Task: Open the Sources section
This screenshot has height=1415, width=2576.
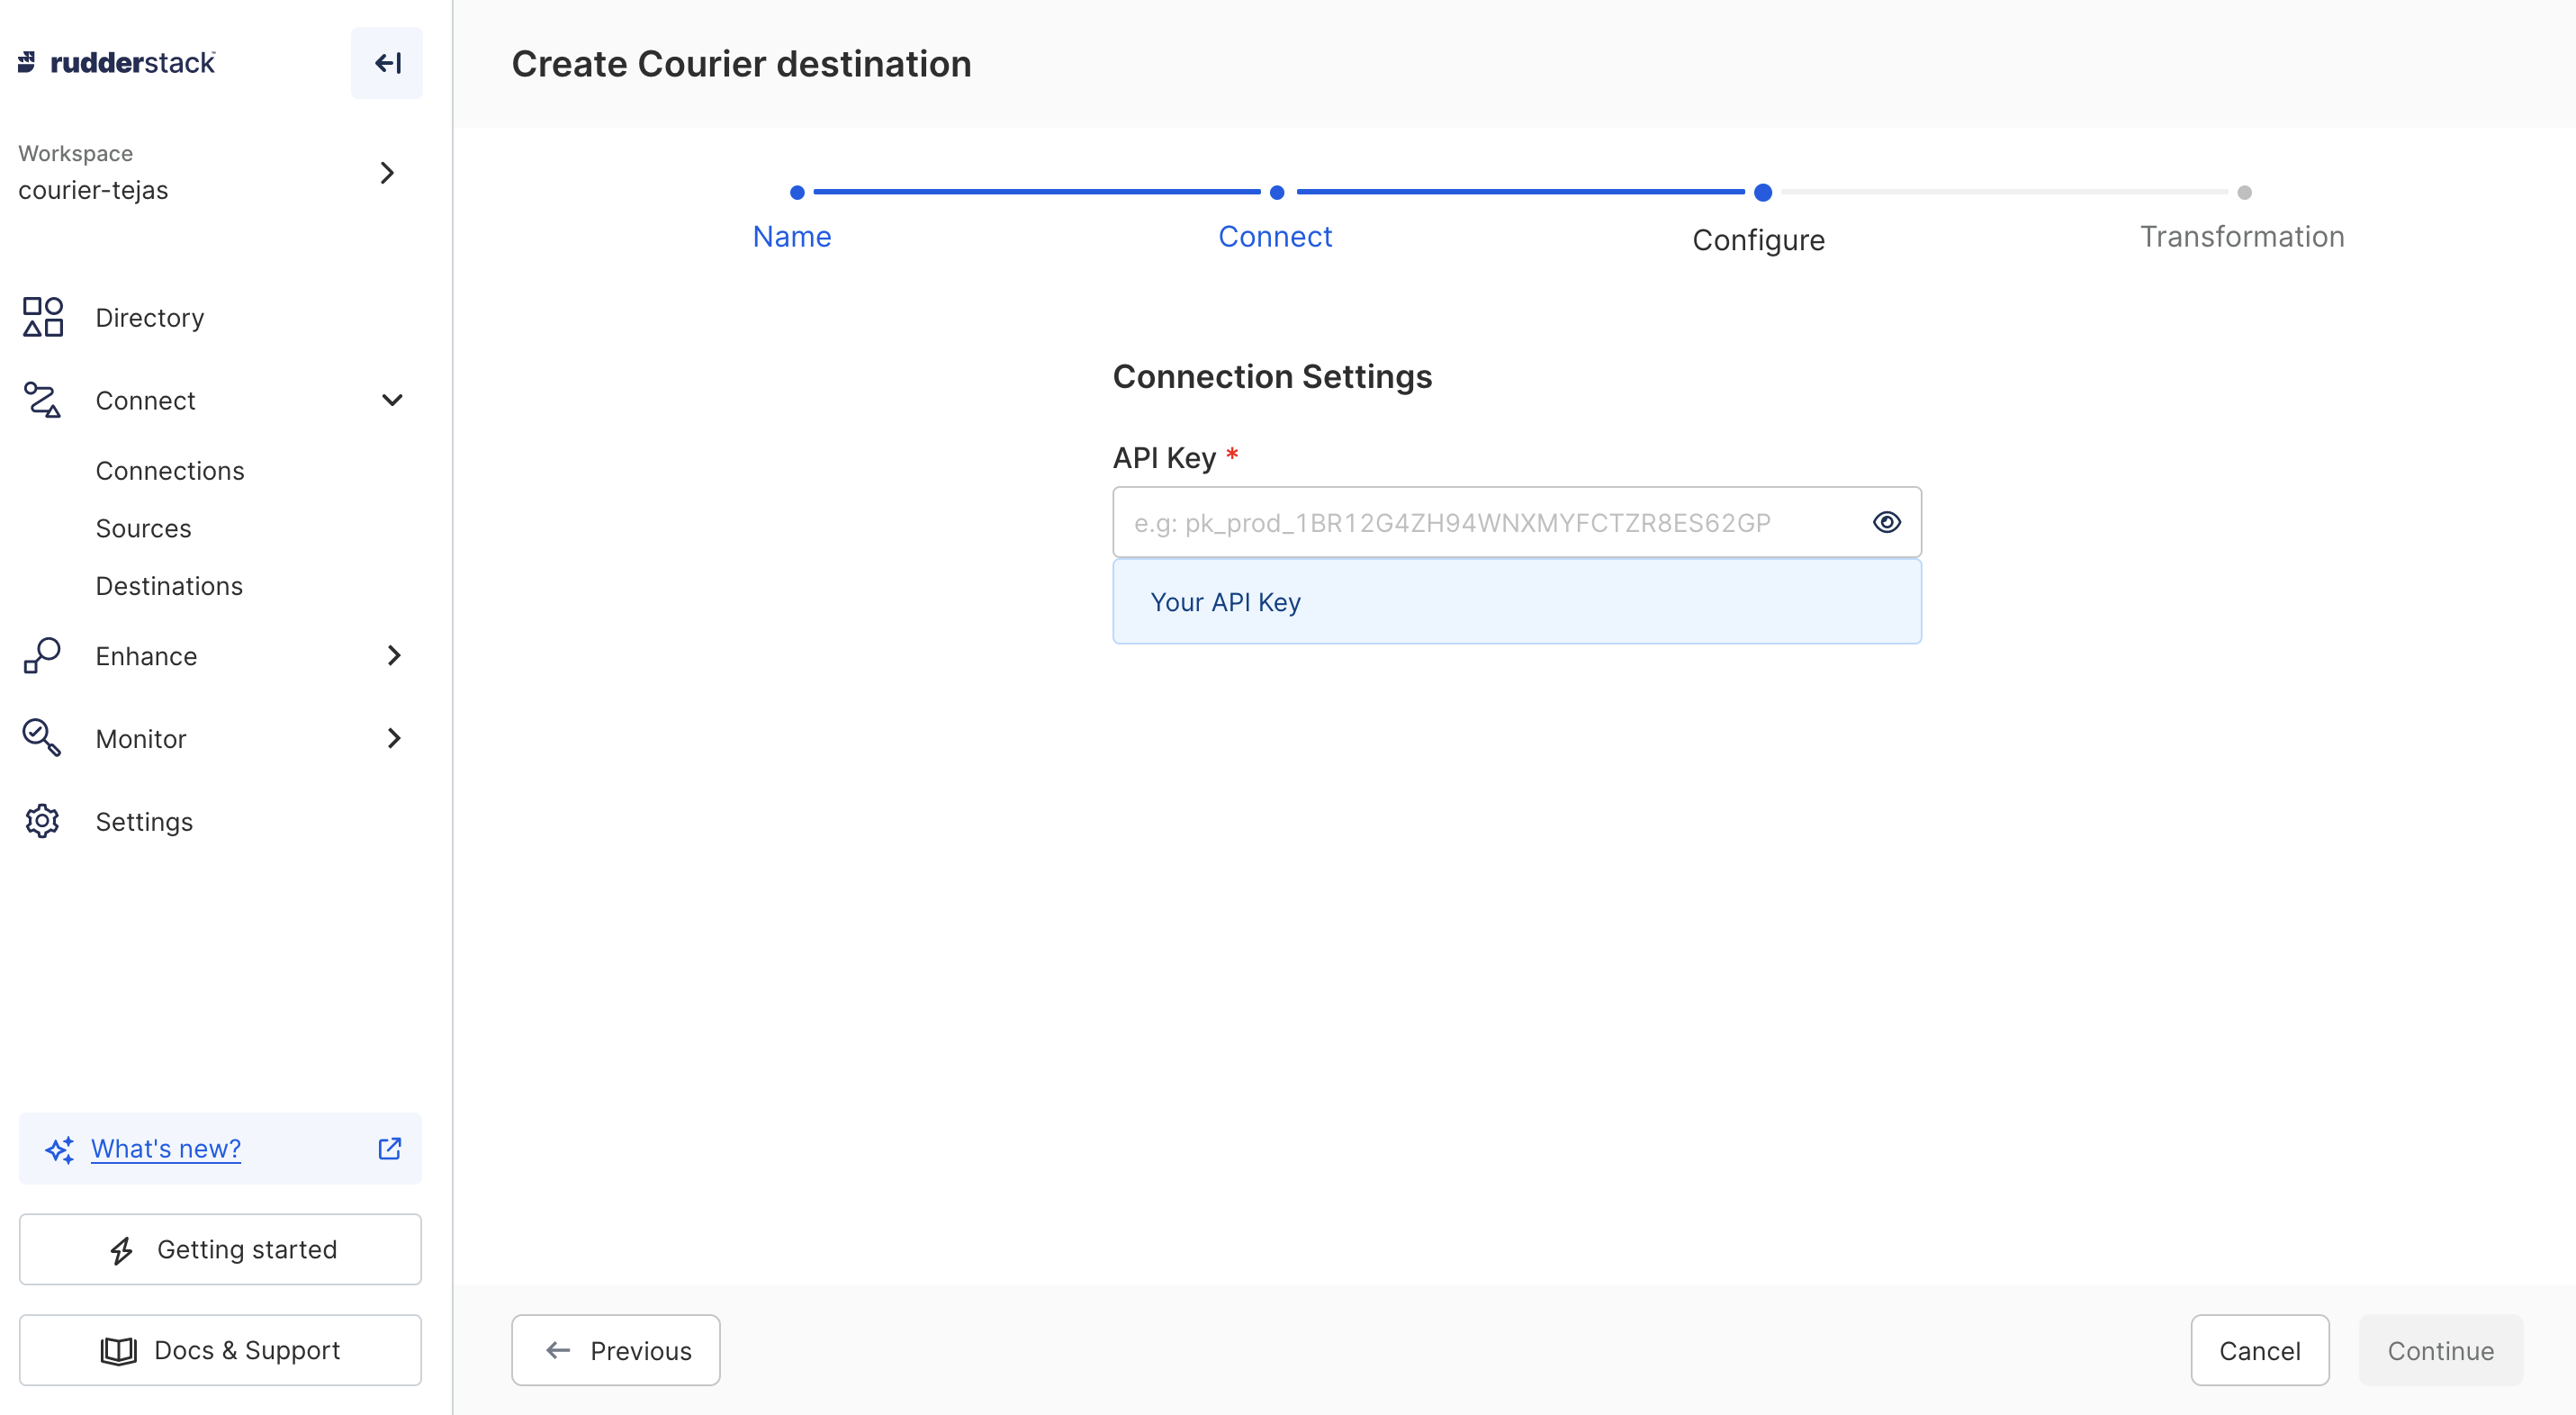Action: [143, 527]
